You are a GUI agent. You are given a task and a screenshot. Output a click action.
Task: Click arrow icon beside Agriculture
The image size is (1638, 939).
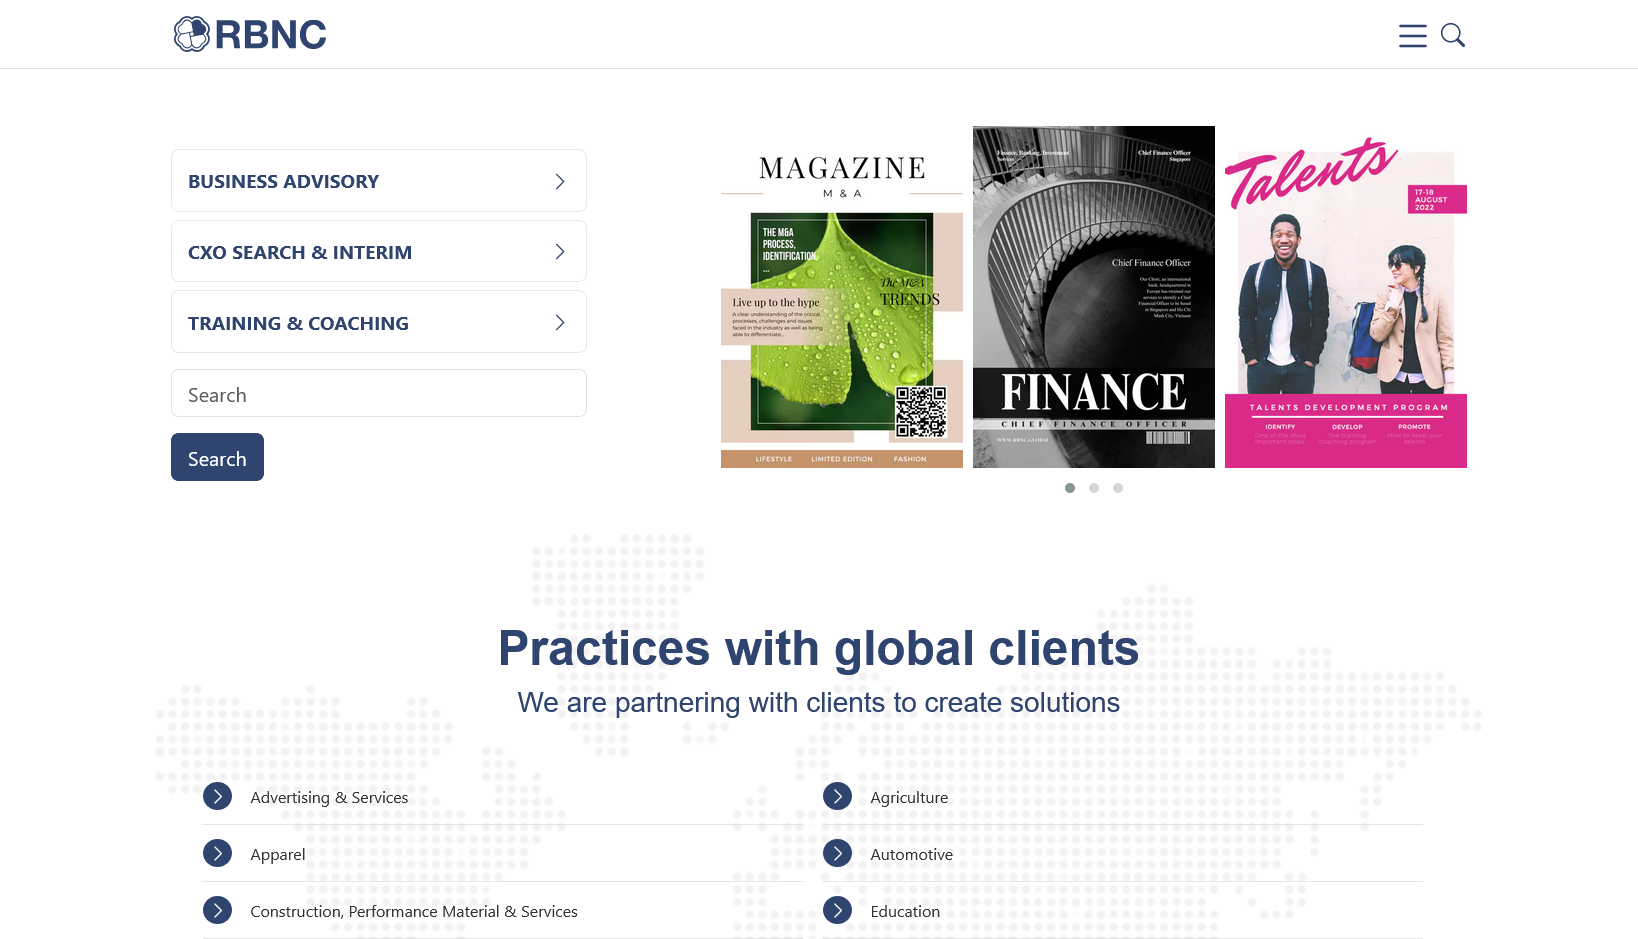[837, 796]
